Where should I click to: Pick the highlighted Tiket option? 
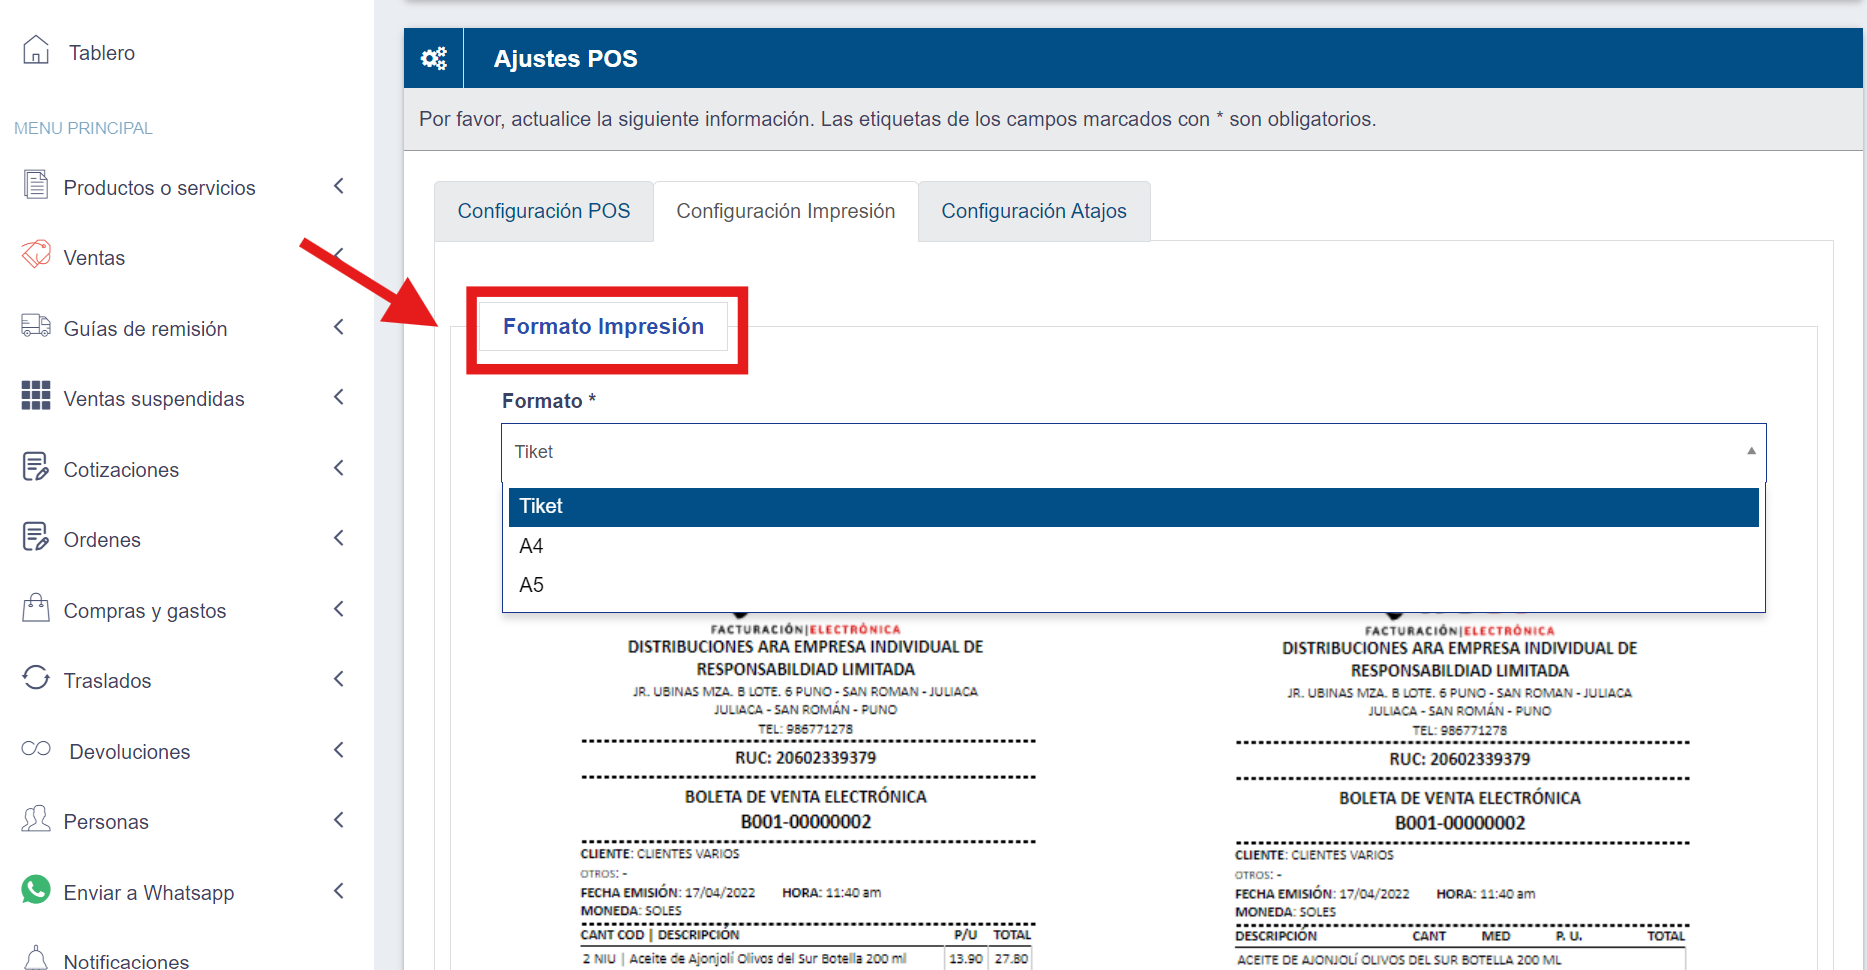click(541, 507)
